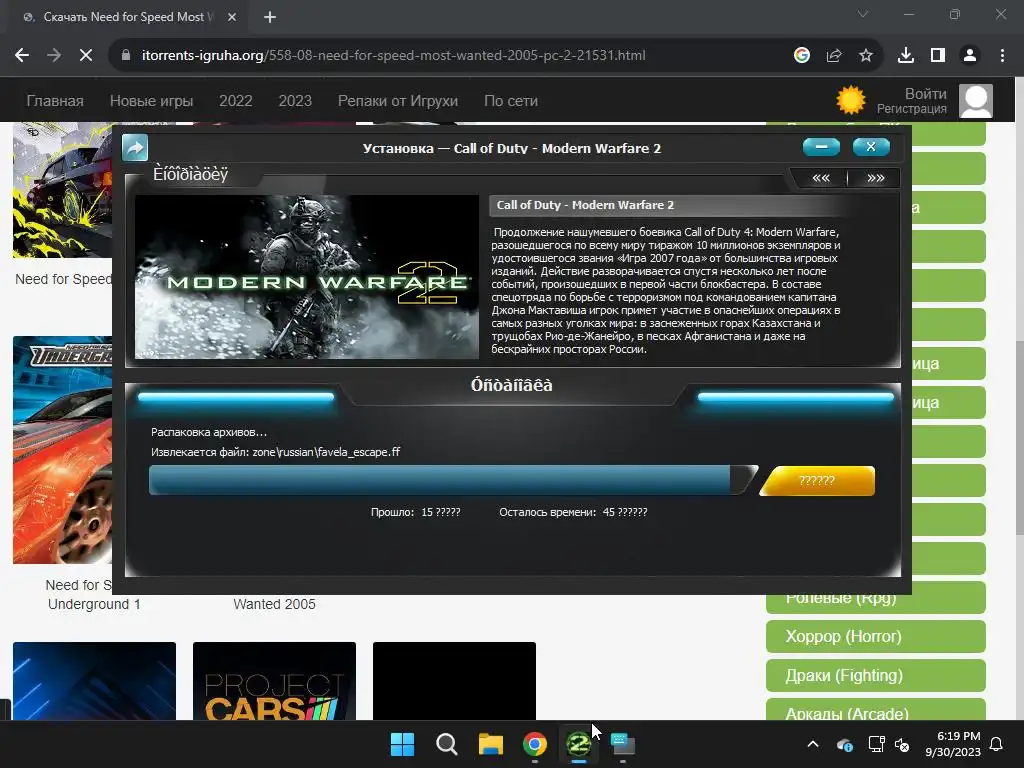The image size is (1024, 768).
Task: Click the OneDrive cloud tray icon
Action: pyautogui.click(x=844, y=744)
